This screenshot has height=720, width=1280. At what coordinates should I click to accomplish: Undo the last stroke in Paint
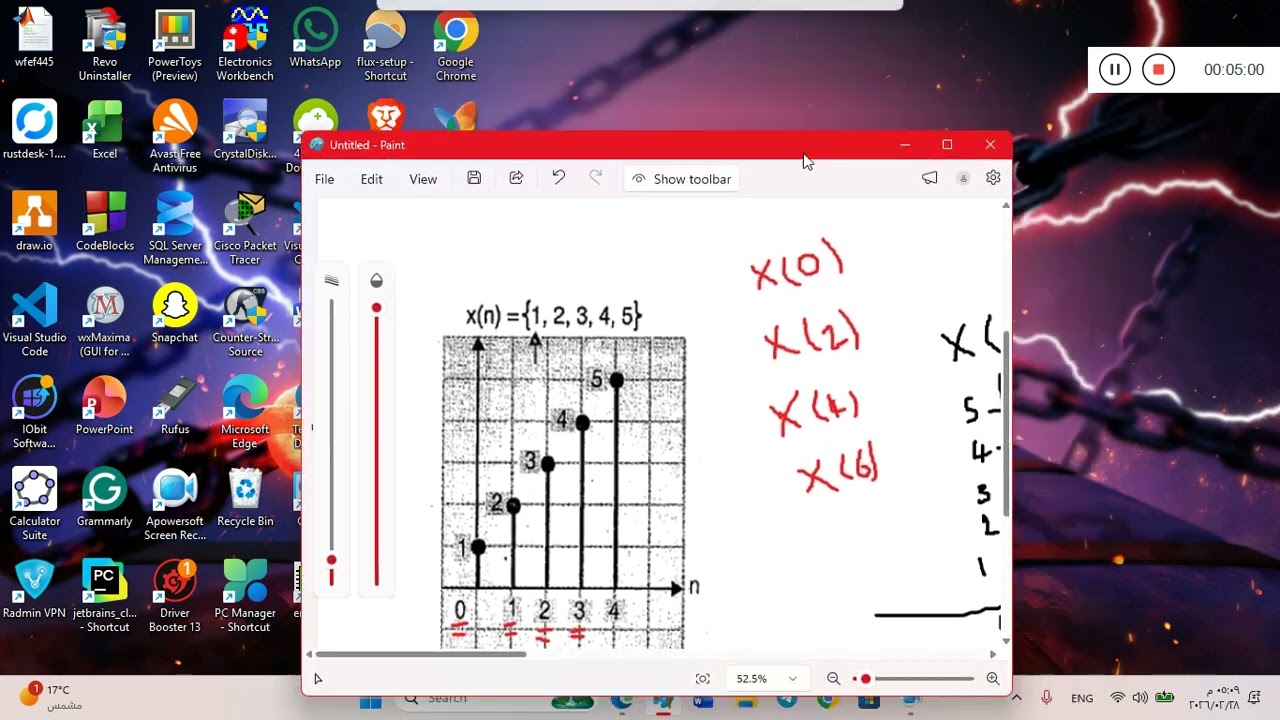[x=558, y=178]
